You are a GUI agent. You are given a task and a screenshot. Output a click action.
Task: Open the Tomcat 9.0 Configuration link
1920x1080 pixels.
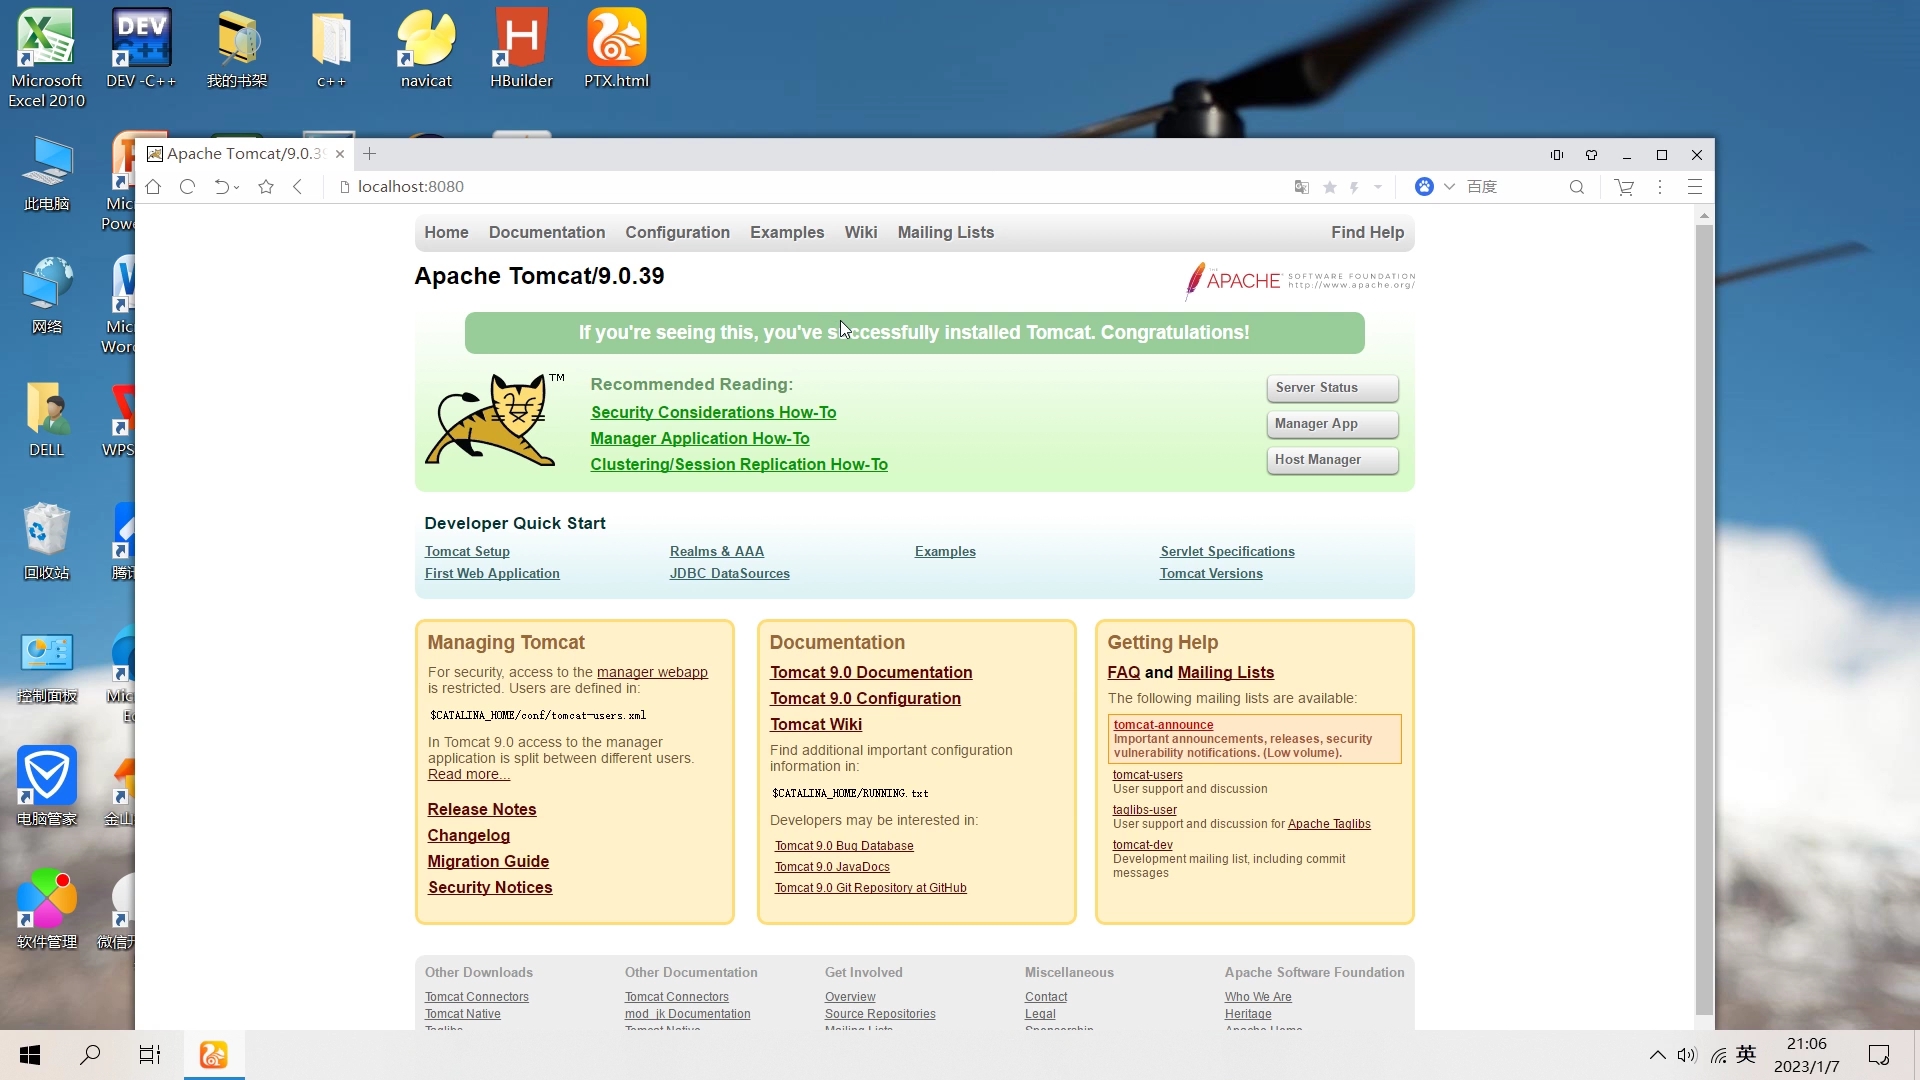[865, 699]
